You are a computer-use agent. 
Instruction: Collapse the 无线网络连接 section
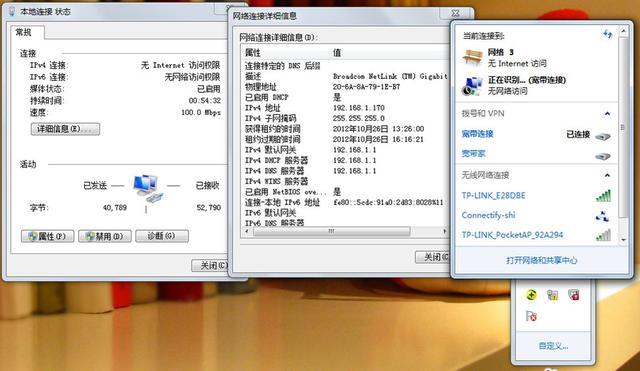[607, 175]
